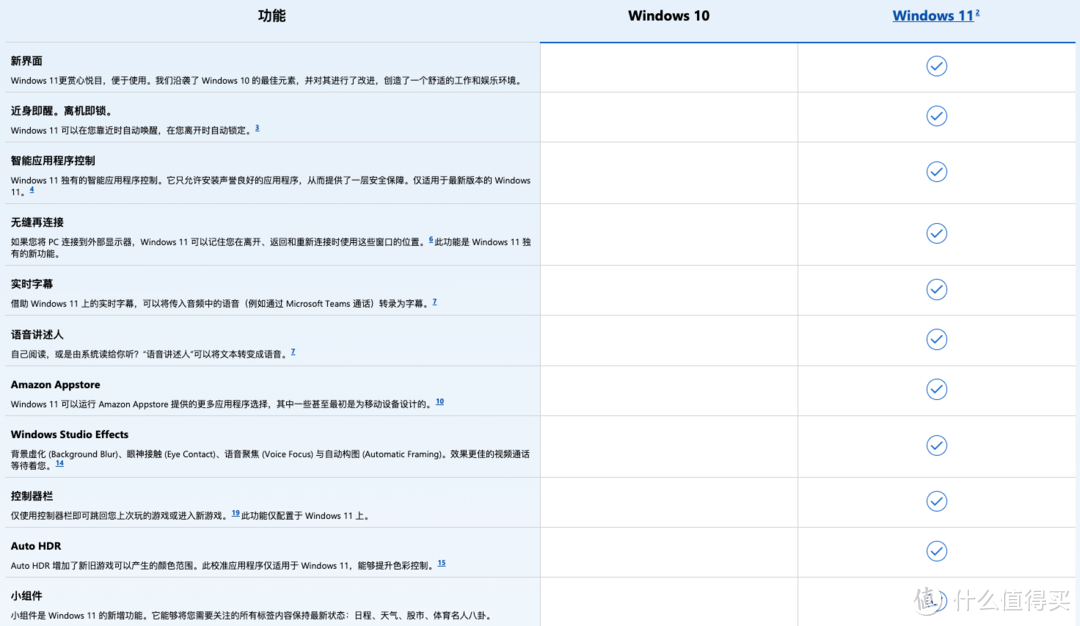Click the checkmark icon in the 控制器栏 row
This screenshot has height=626, width=1080.
tap(936, 501)
